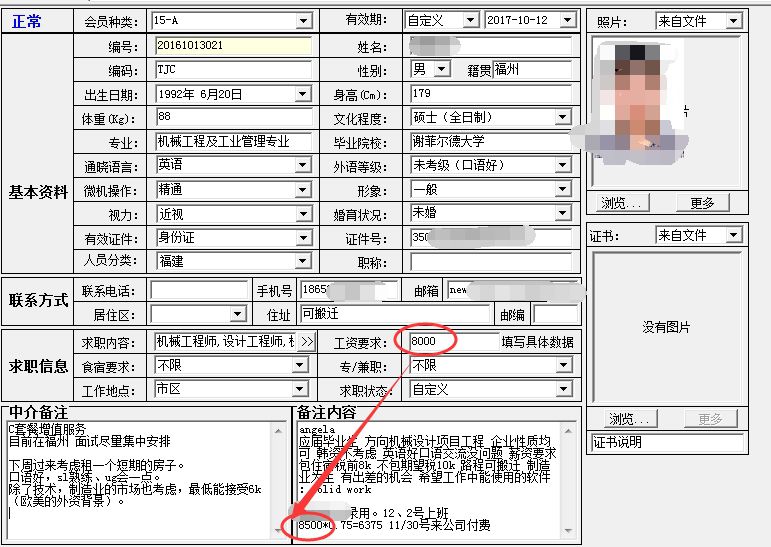Click inside the 备注内容 text area
Screen dimensions: 771x547
point(430,479)
